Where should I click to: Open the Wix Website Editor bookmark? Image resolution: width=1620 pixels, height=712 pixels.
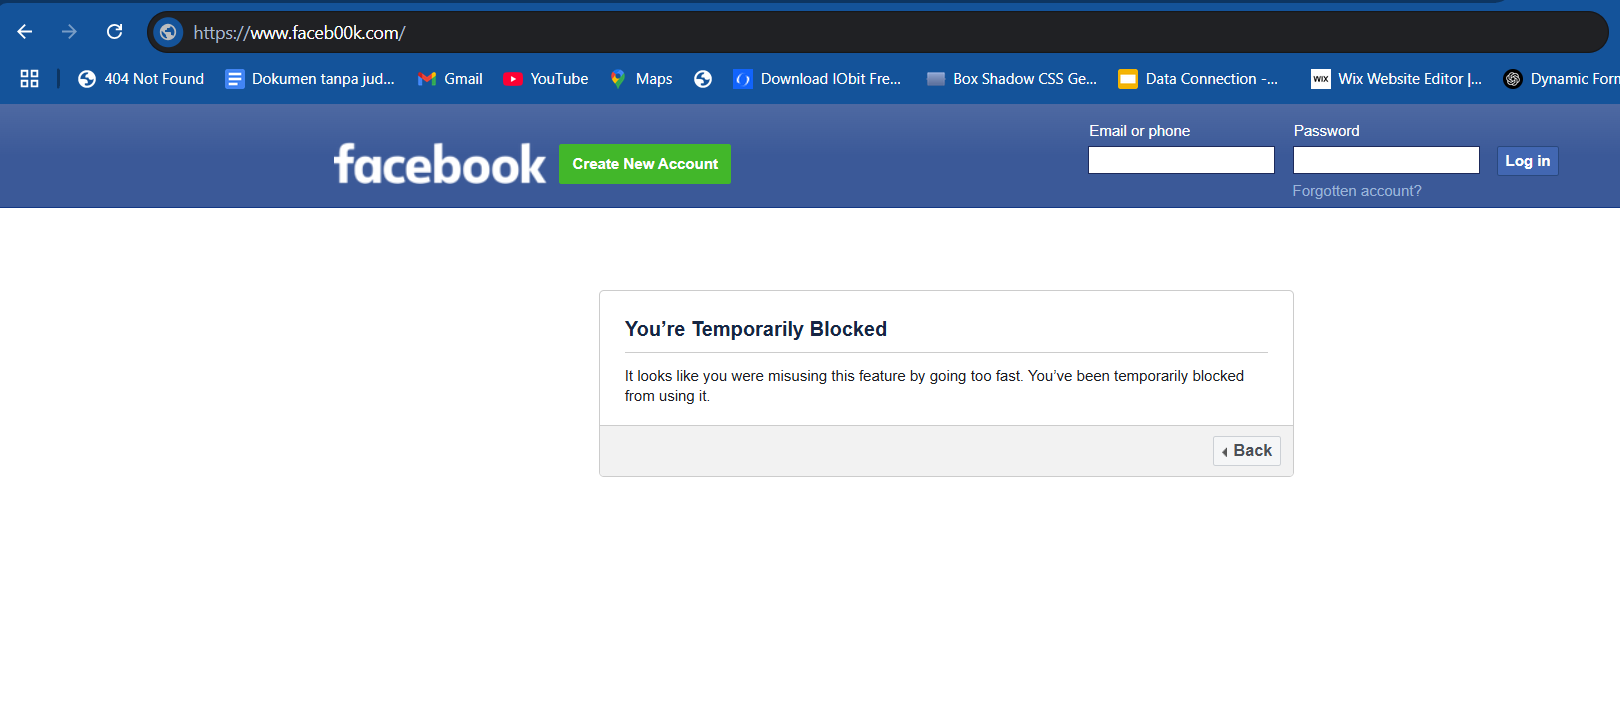pos(1396,79)
